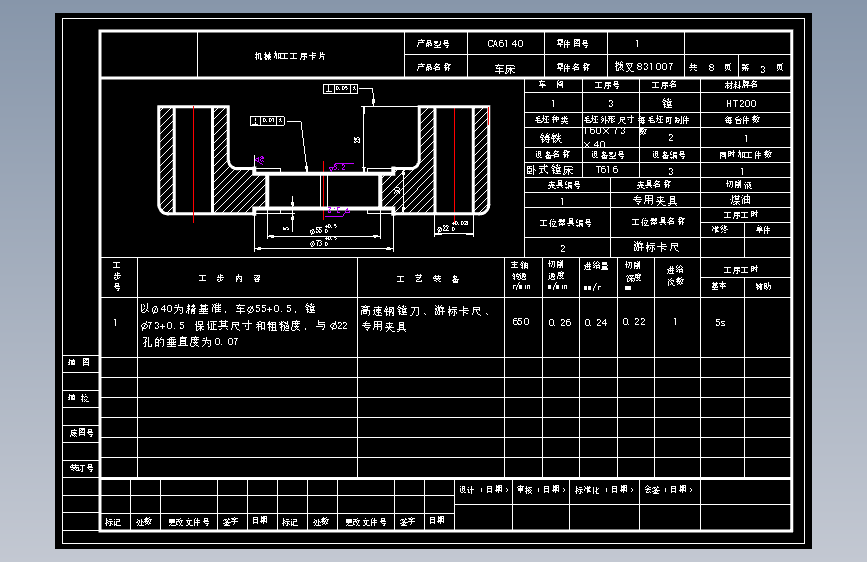The width and height of the screenshot is (867, 562).
Task: Select the 设备编号 label cell
Action: coord(668,155)
